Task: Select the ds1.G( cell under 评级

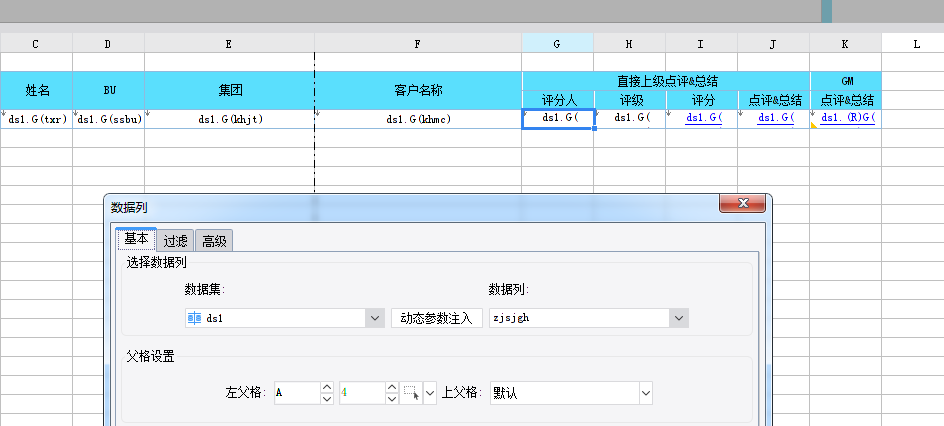Action: 630,119
